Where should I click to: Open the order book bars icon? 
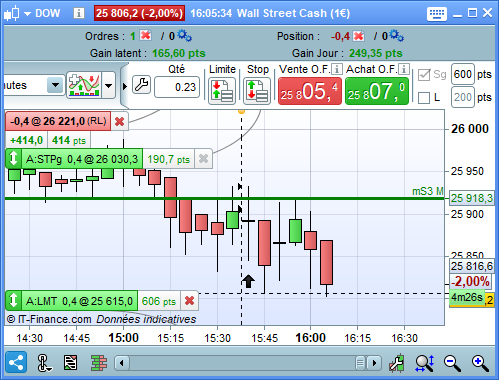coord(99,363)
